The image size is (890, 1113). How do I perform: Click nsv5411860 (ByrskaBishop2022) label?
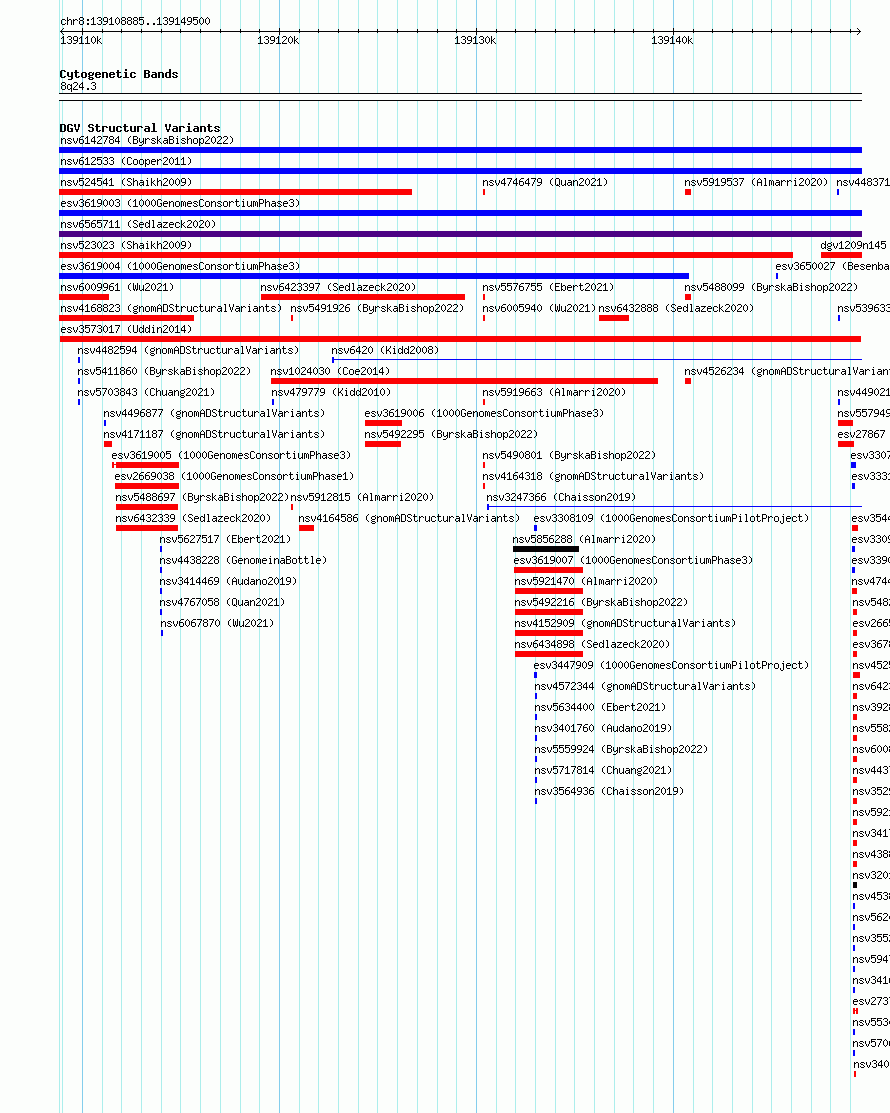164,371
